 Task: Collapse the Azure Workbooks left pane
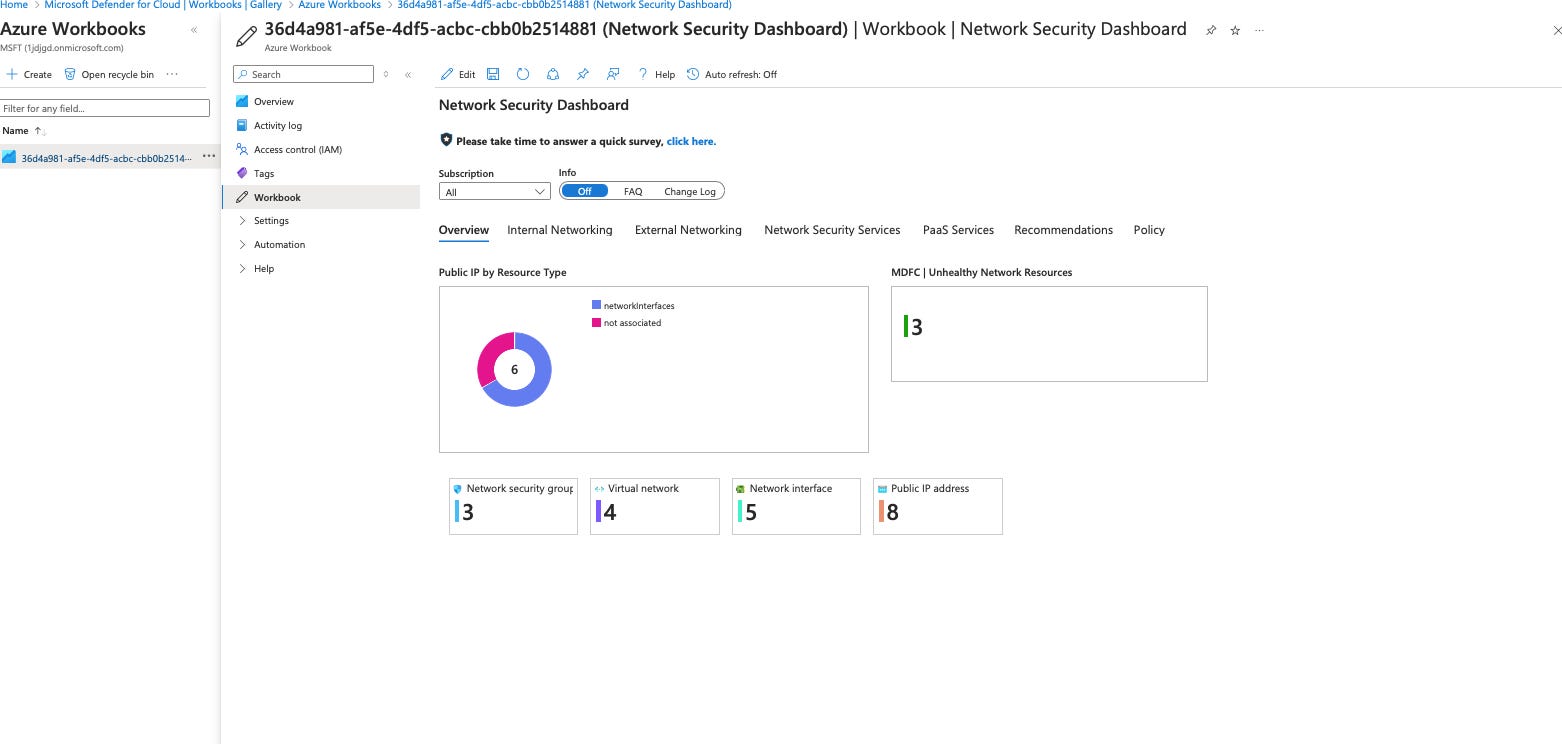point(194,30)
